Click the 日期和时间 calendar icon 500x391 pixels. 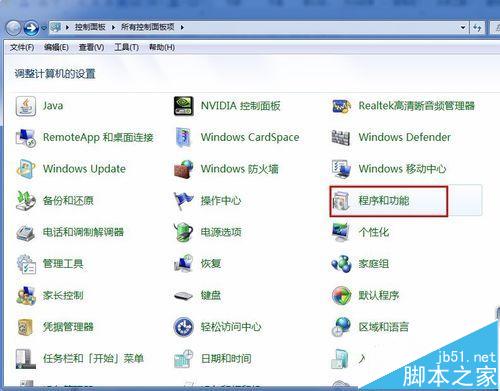coord(183,359)
